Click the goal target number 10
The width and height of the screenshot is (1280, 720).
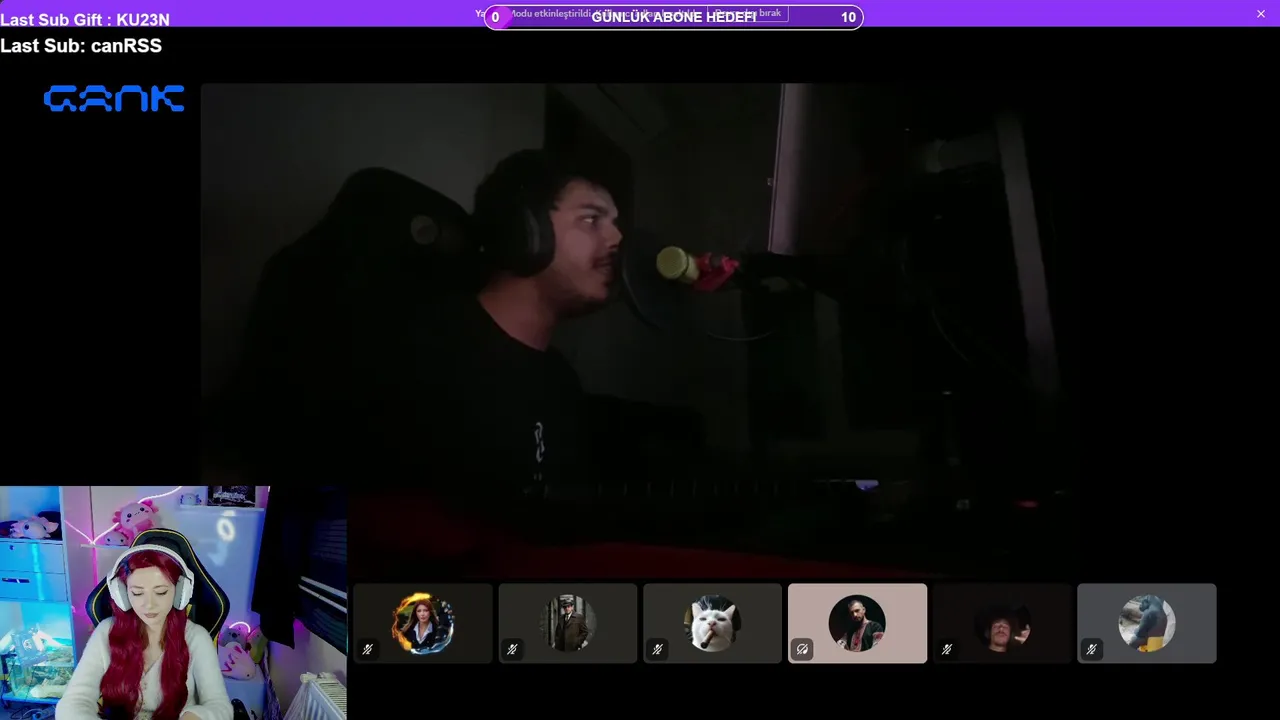click(x=848, y=17)
